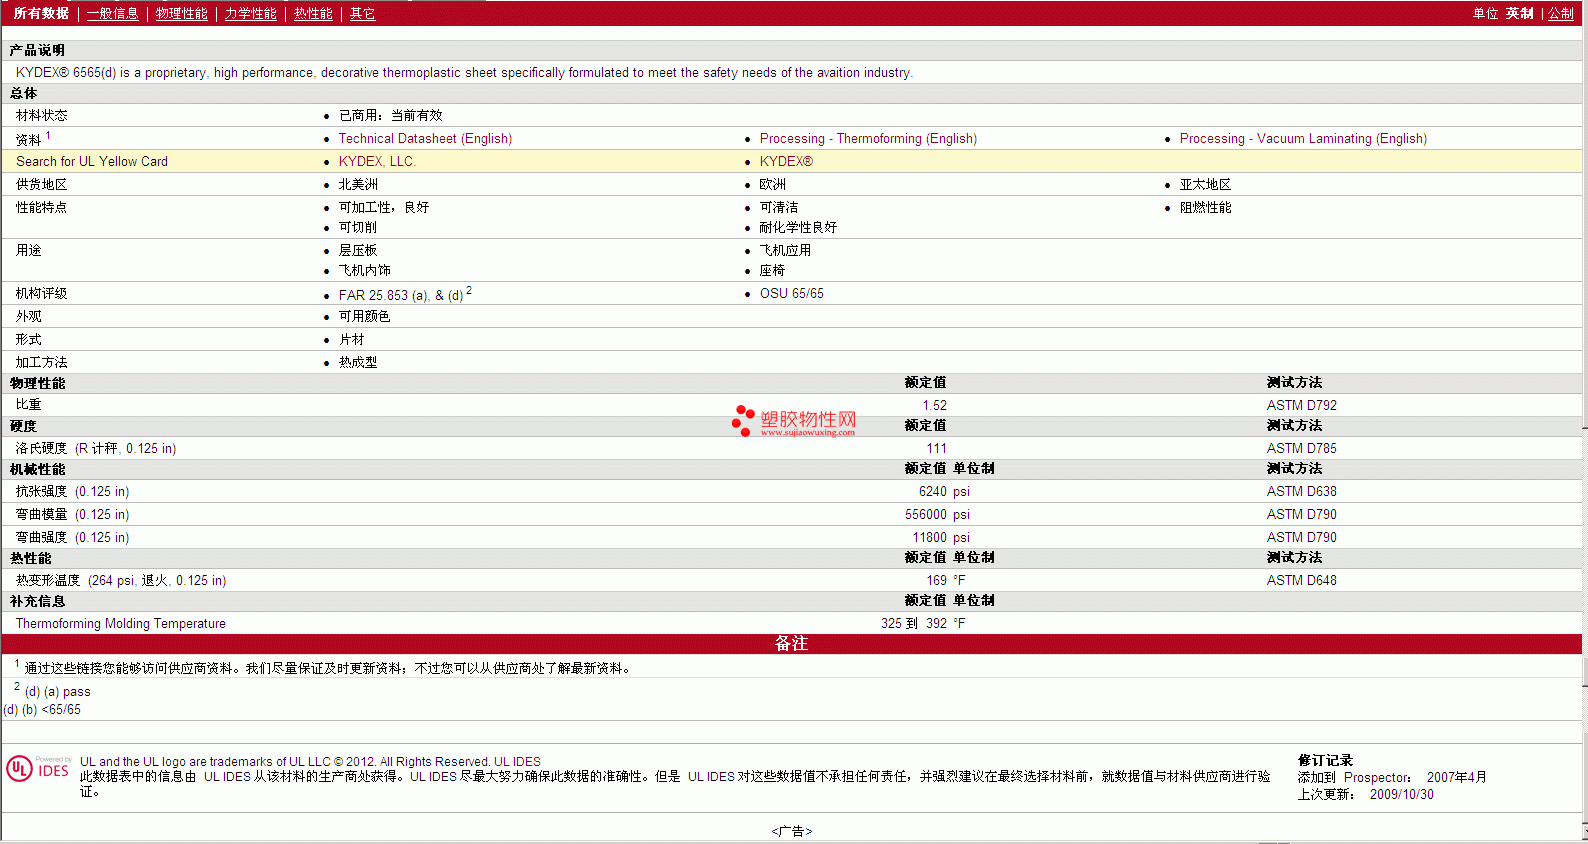Click the 已商用：当前有效 status text
Viewport: 1588px width, 844px height.
click(390, 116)
